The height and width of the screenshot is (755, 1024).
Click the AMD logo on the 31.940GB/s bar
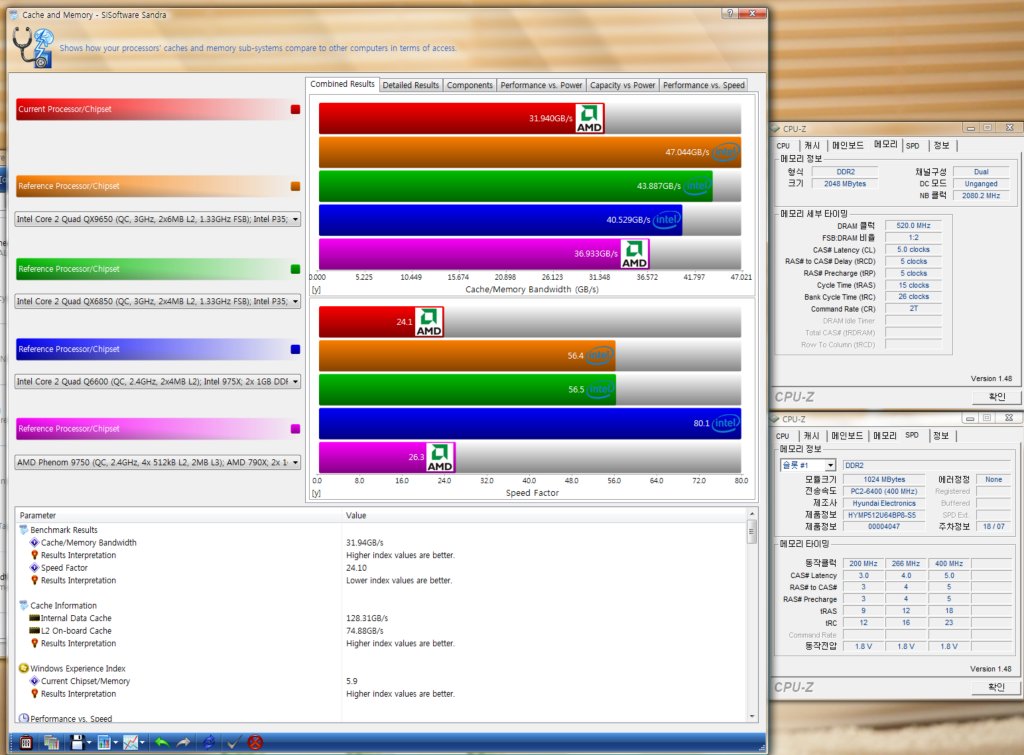(x=589, y=118)
